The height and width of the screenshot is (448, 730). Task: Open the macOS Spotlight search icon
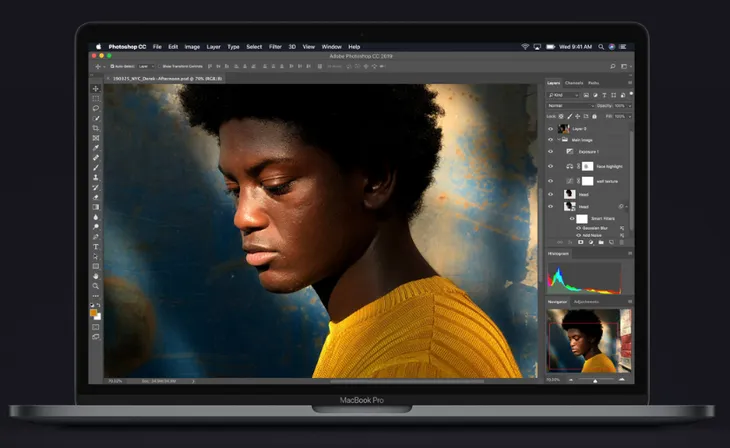click(x=601, y=47)
